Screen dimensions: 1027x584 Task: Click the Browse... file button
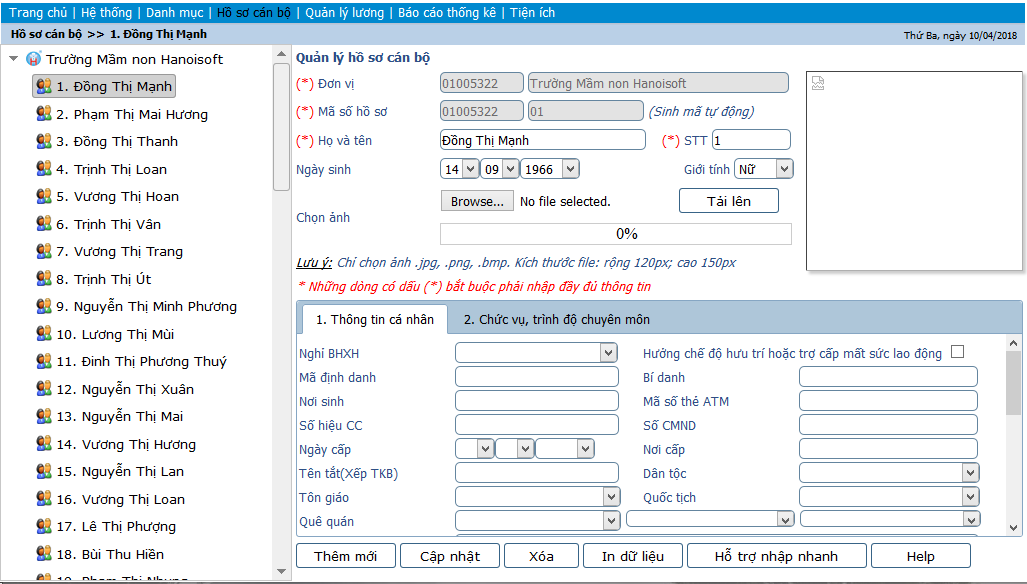tap(477, 201)
